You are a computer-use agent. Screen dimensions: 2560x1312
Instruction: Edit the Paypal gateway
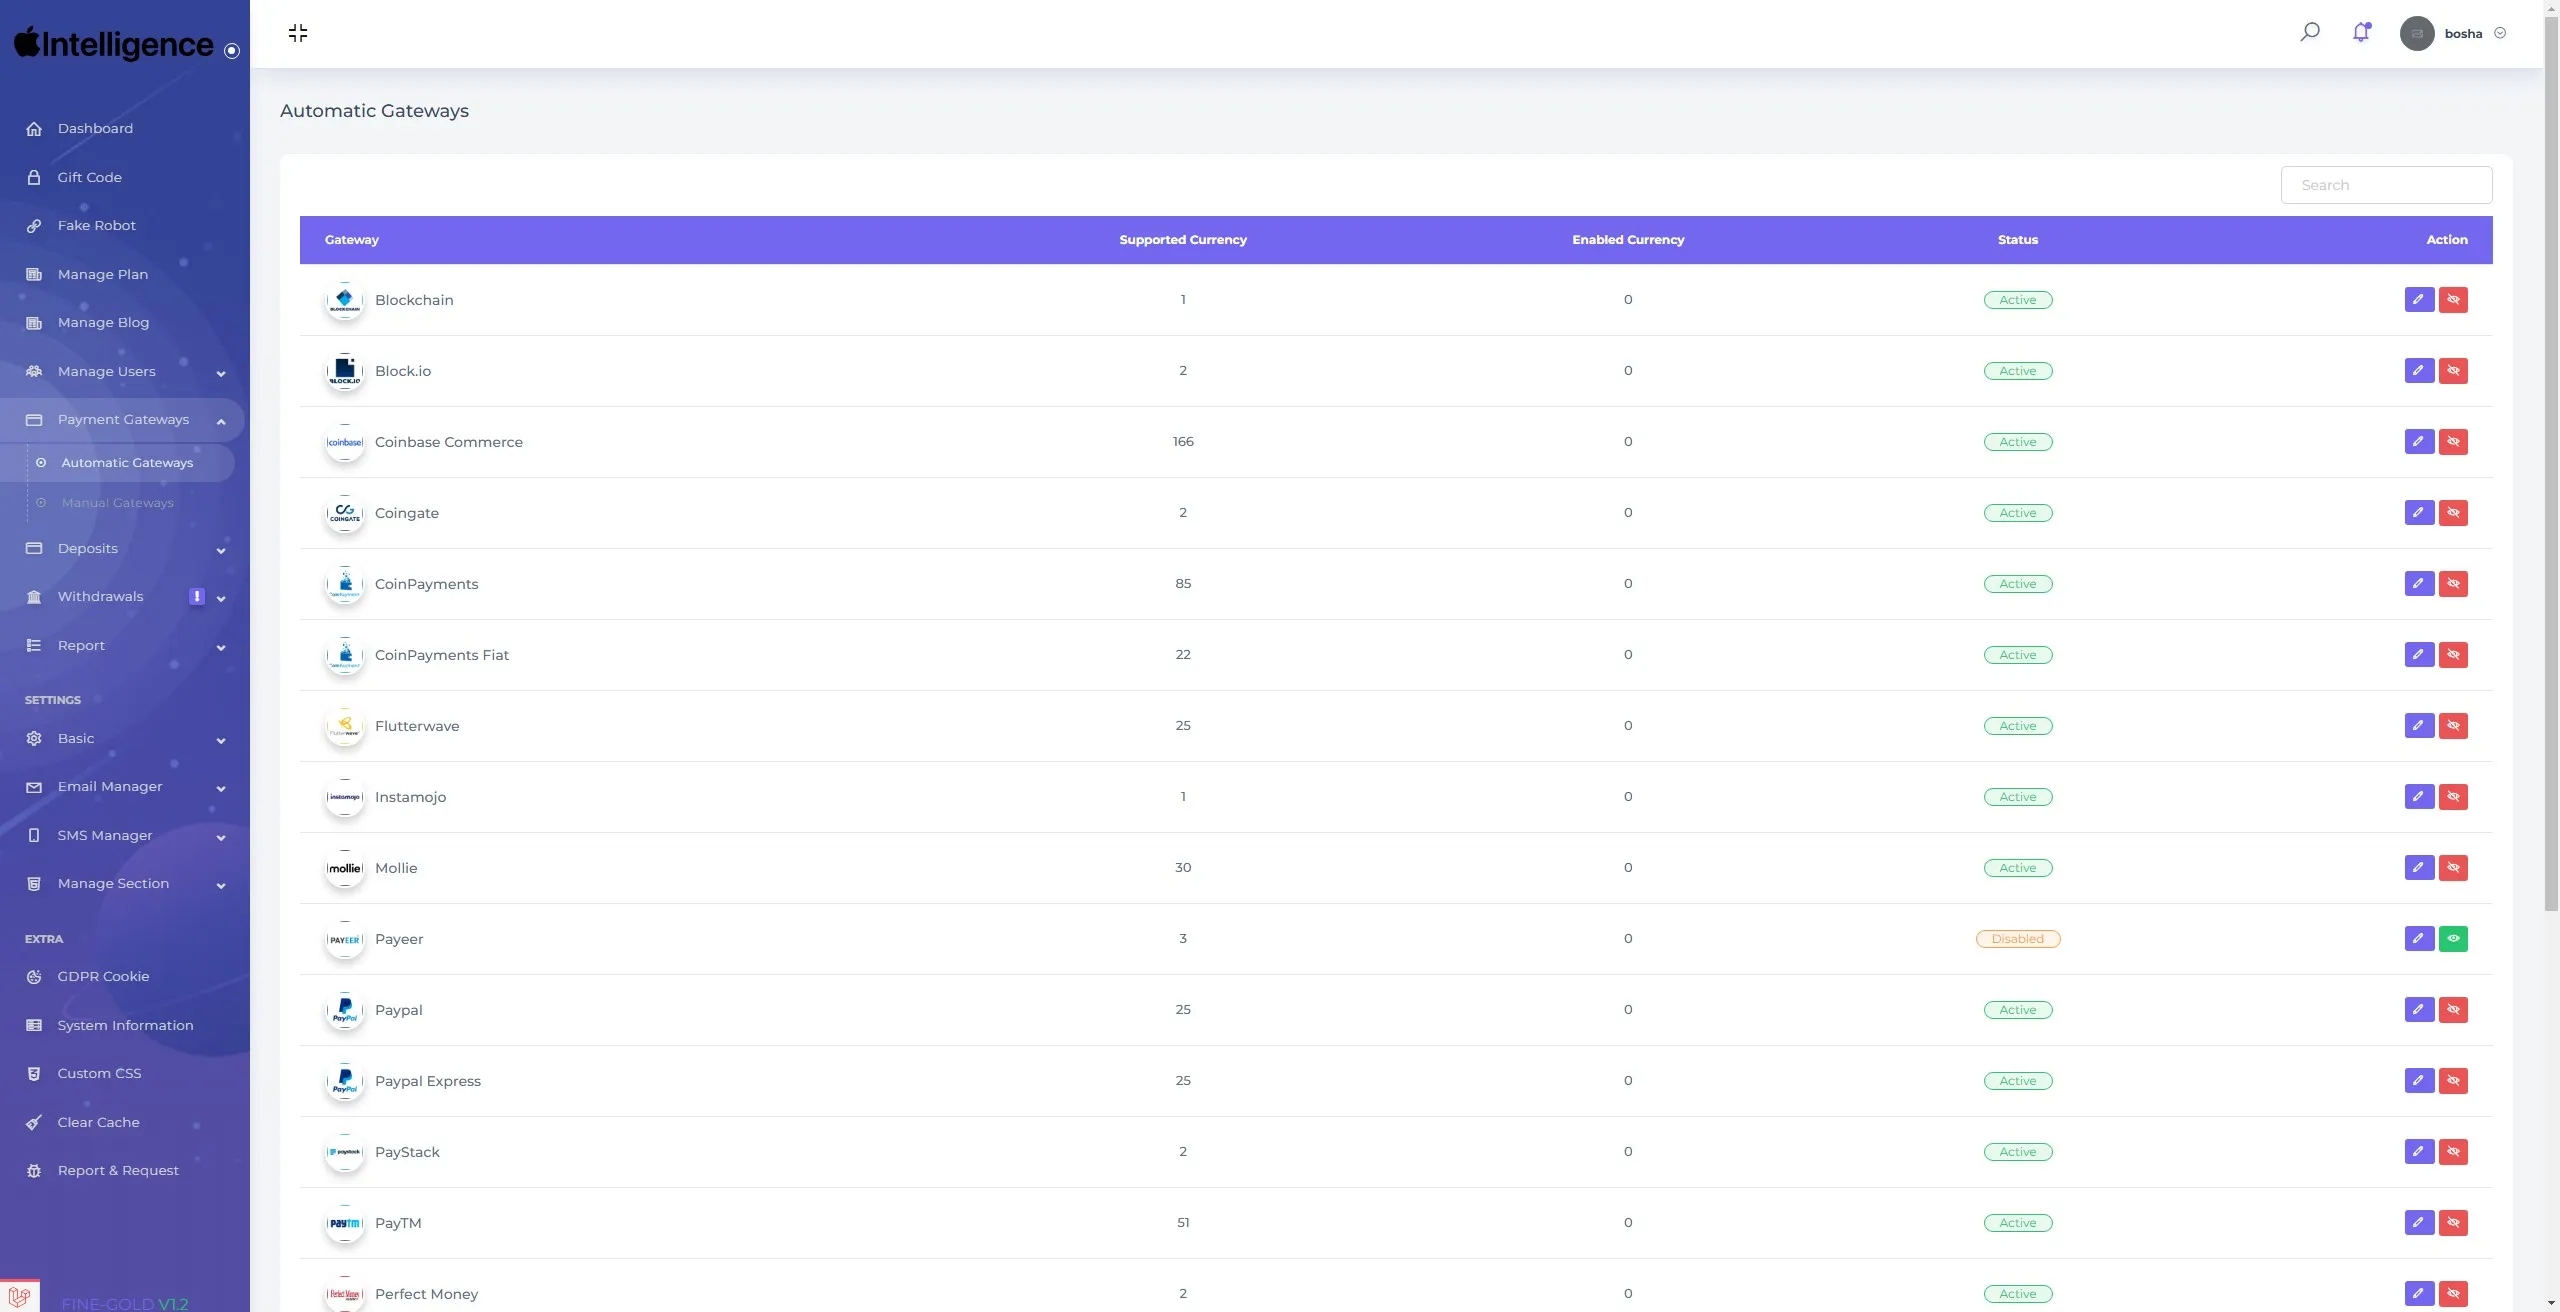pos(2419,1010)
